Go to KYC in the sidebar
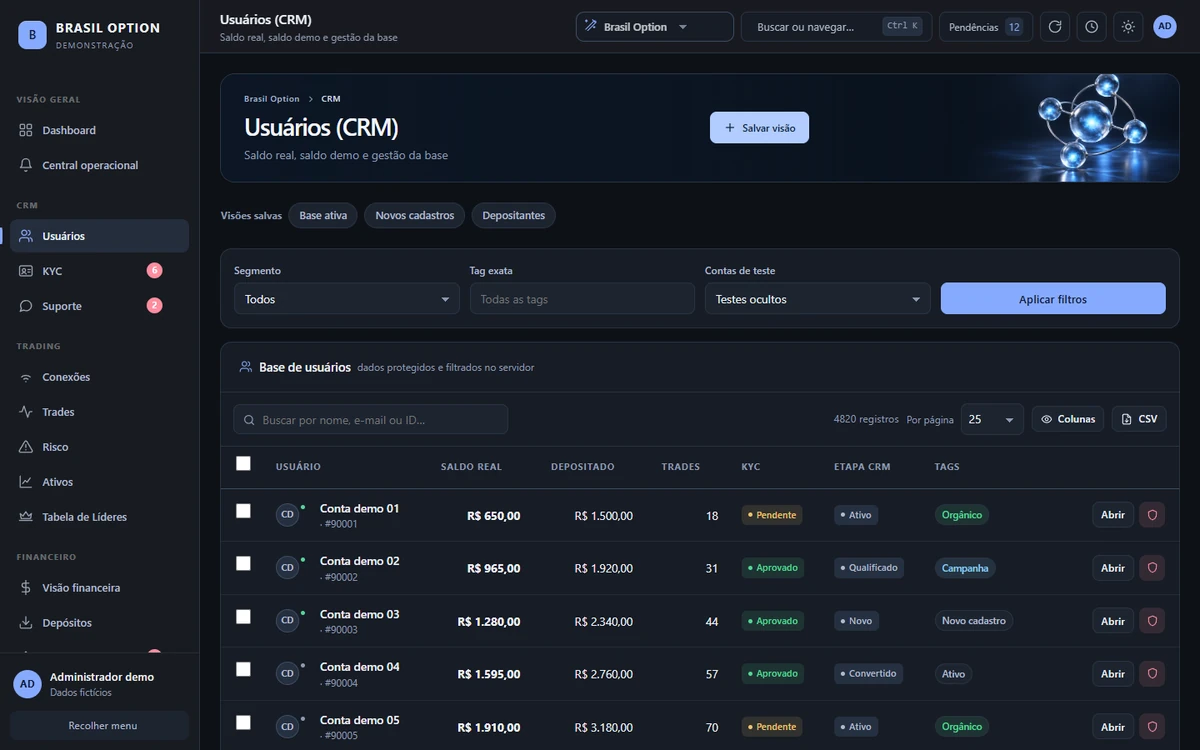The height and width of the screenshot is (750, 1200). (99, 271)
